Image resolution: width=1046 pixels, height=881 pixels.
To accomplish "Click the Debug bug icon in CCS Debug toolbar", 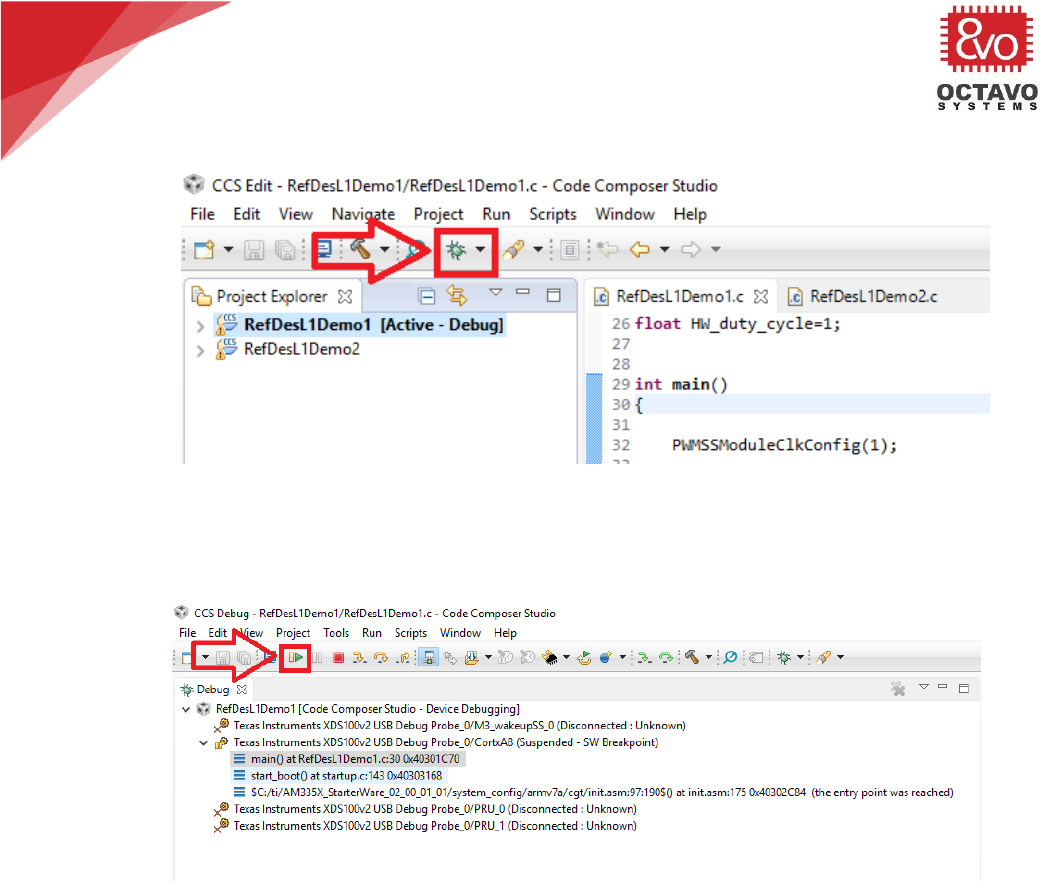I will [784, 658].
